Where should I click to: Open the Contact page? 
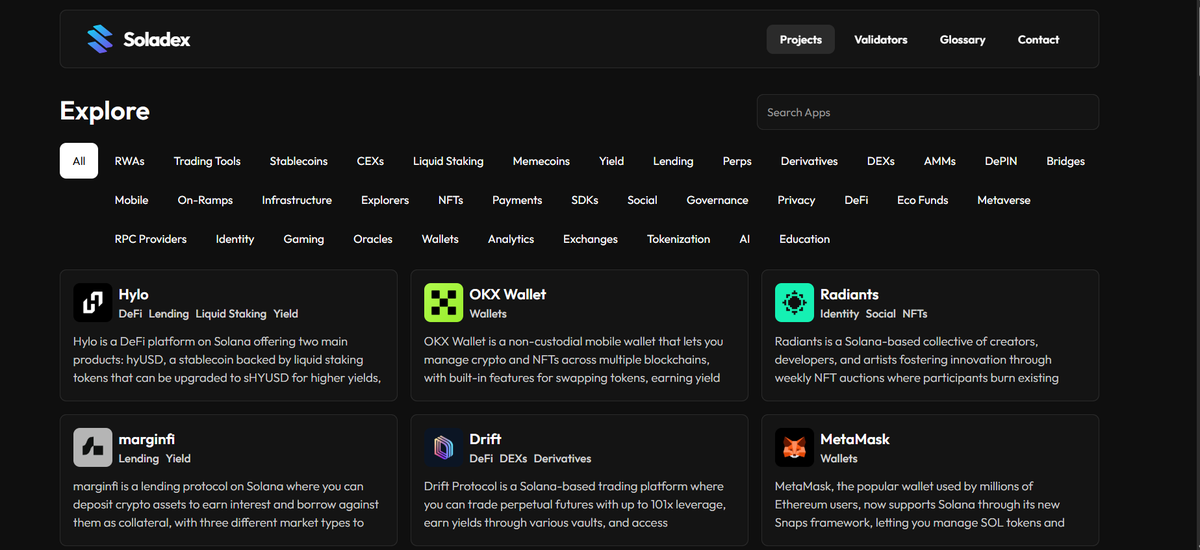[1039, 40]
